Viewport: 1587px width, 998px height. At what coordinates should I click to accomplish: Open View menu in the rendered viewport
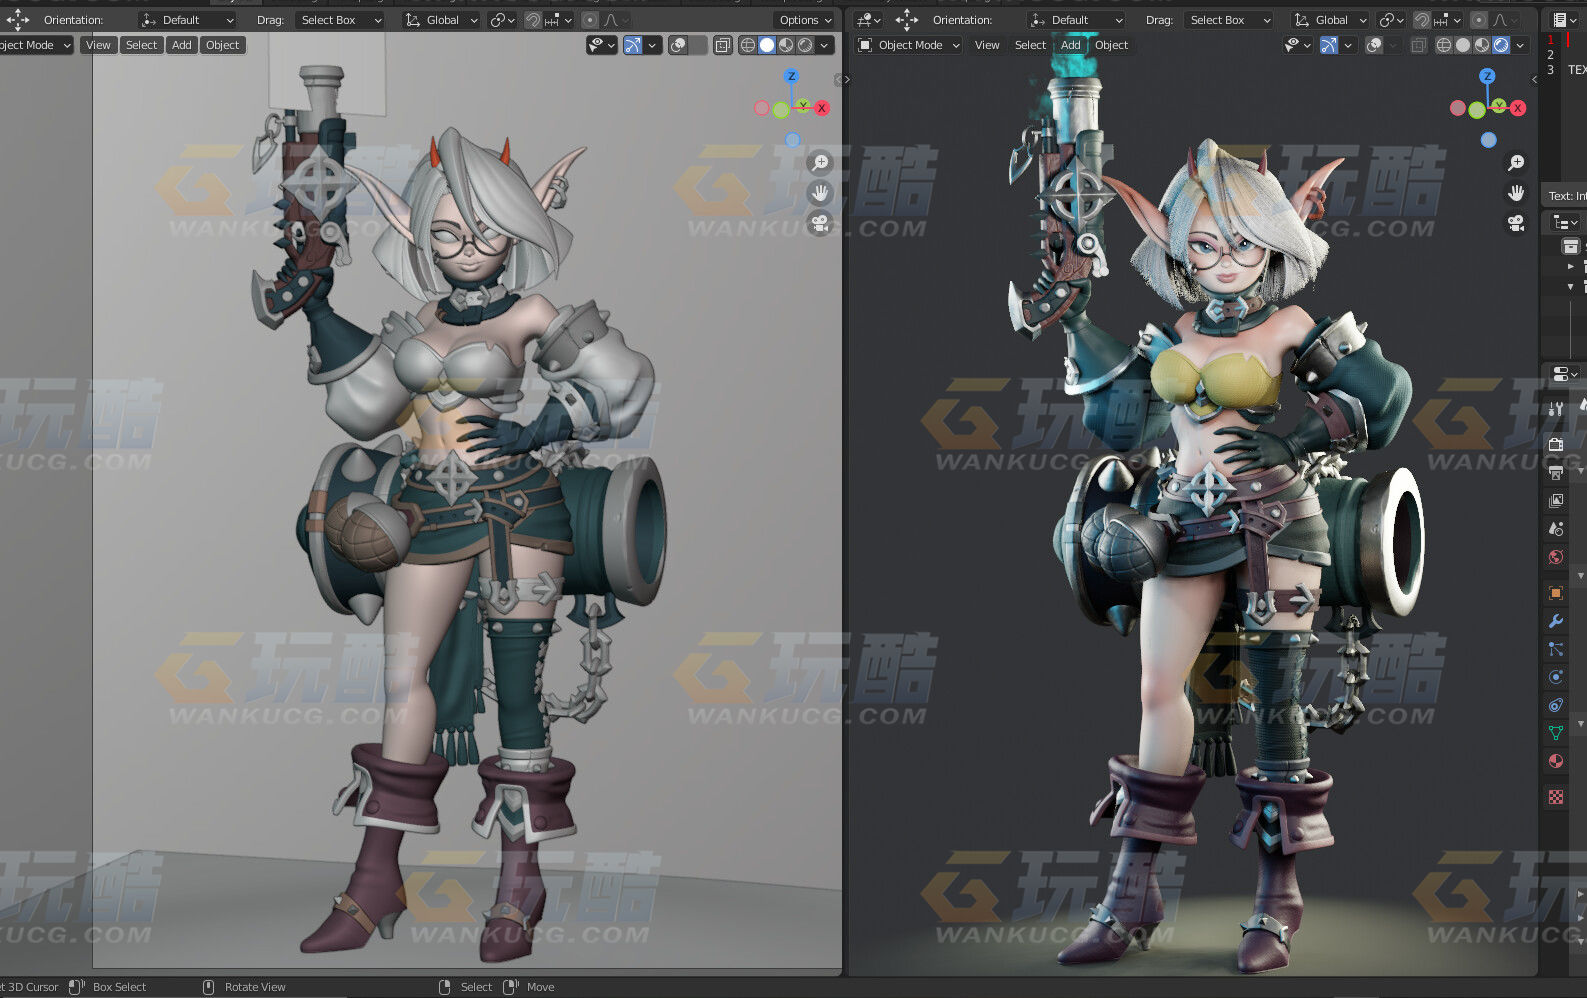click(x=987, y=45)
